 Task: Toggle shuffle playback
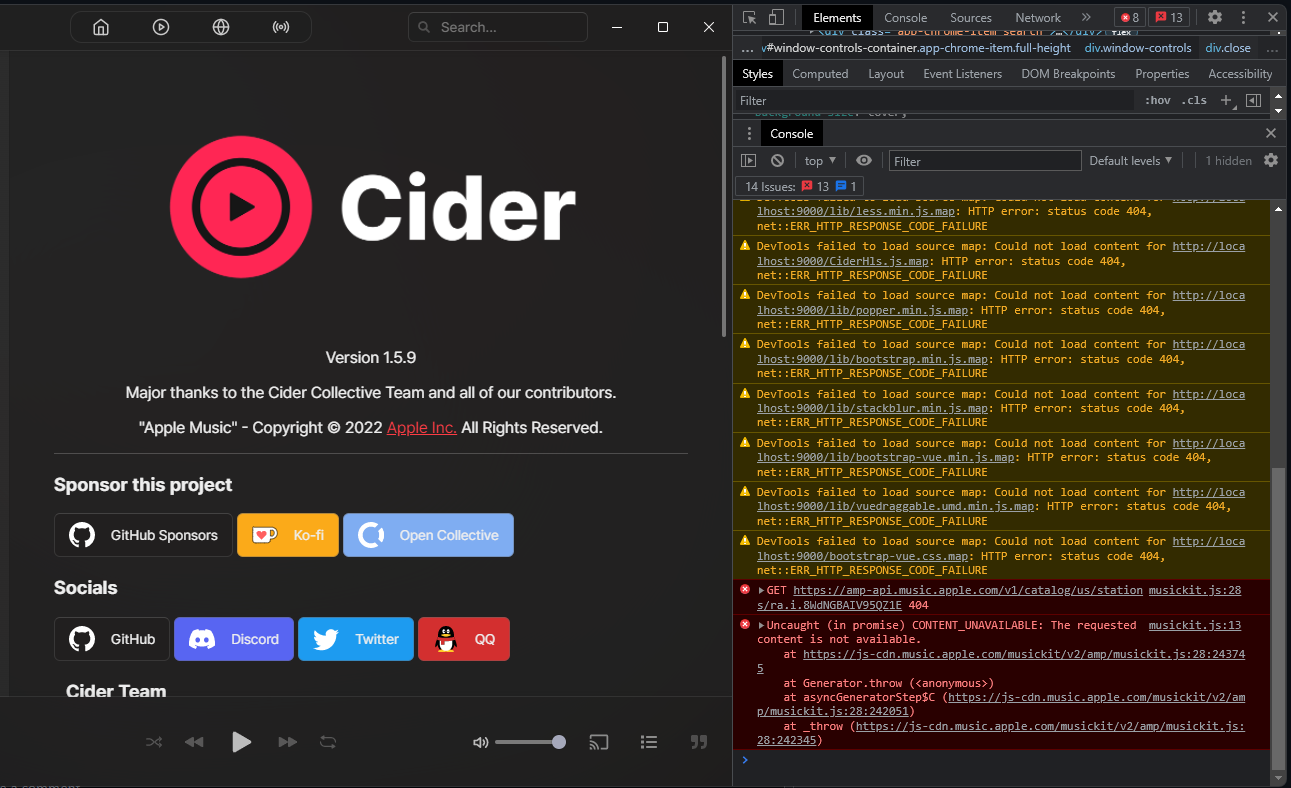click(154, 742)
